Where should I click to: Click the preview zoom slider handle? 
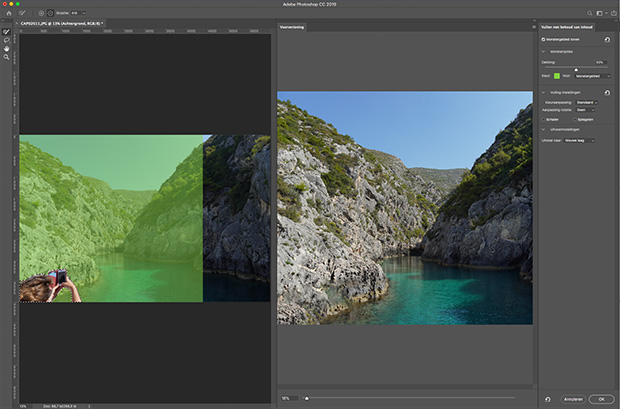click(306, 398)
